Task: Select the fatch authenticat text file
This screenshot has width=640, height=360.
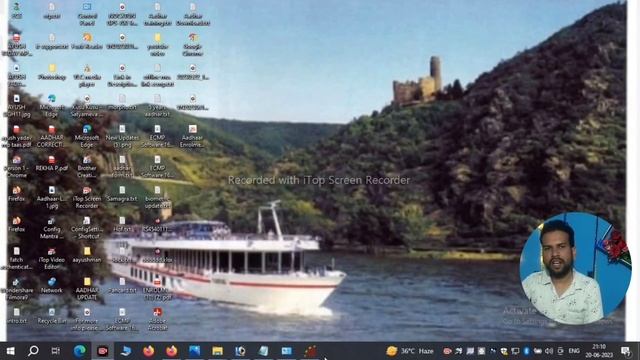Action: tap(16, 258)
